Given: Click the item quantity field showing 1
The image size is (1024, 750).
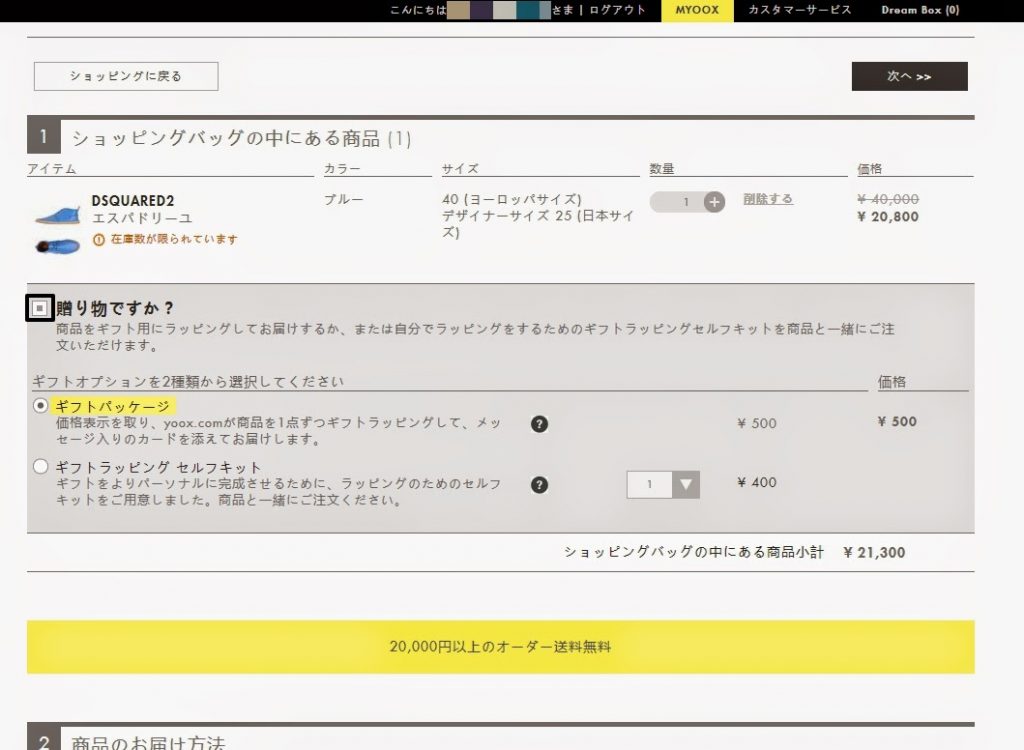Looking at the screenshot, I should (677, 202).
